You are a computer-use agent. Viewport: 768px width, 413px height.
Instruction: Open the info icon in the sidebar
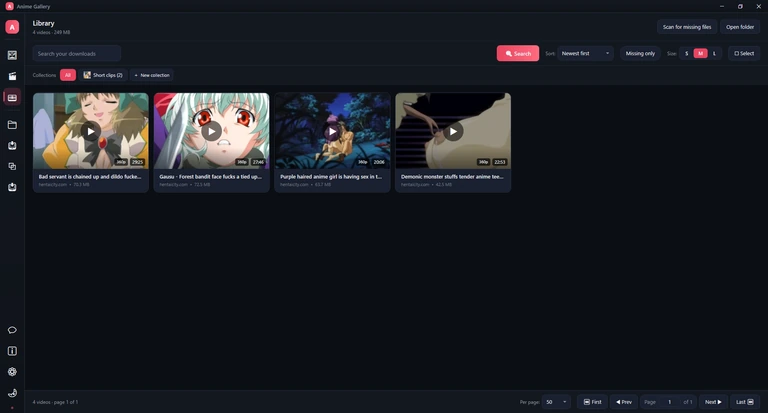[x=12, y=351]
